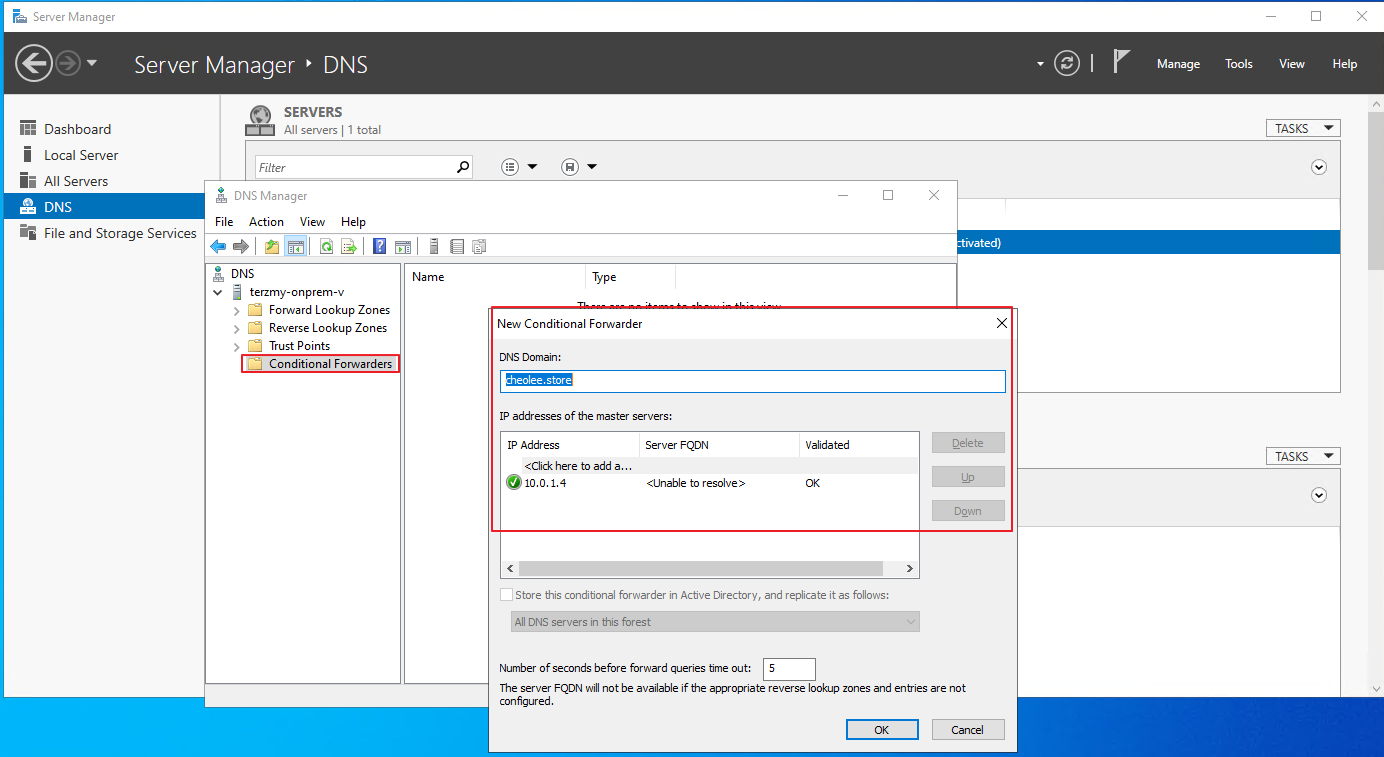The height and width of the screenshot is (757, 1384).
Task: Click the Server Manager back navigation arrow
Action: pos(33,64)
